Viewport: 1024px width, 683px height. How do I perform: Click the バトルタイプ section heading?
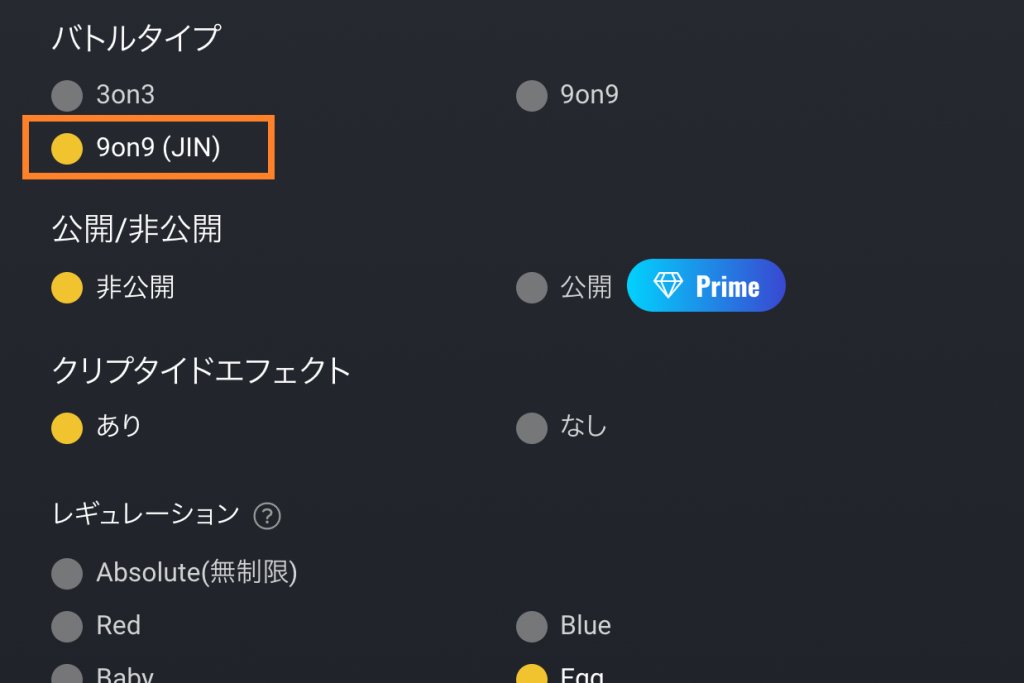pos(136,39)
